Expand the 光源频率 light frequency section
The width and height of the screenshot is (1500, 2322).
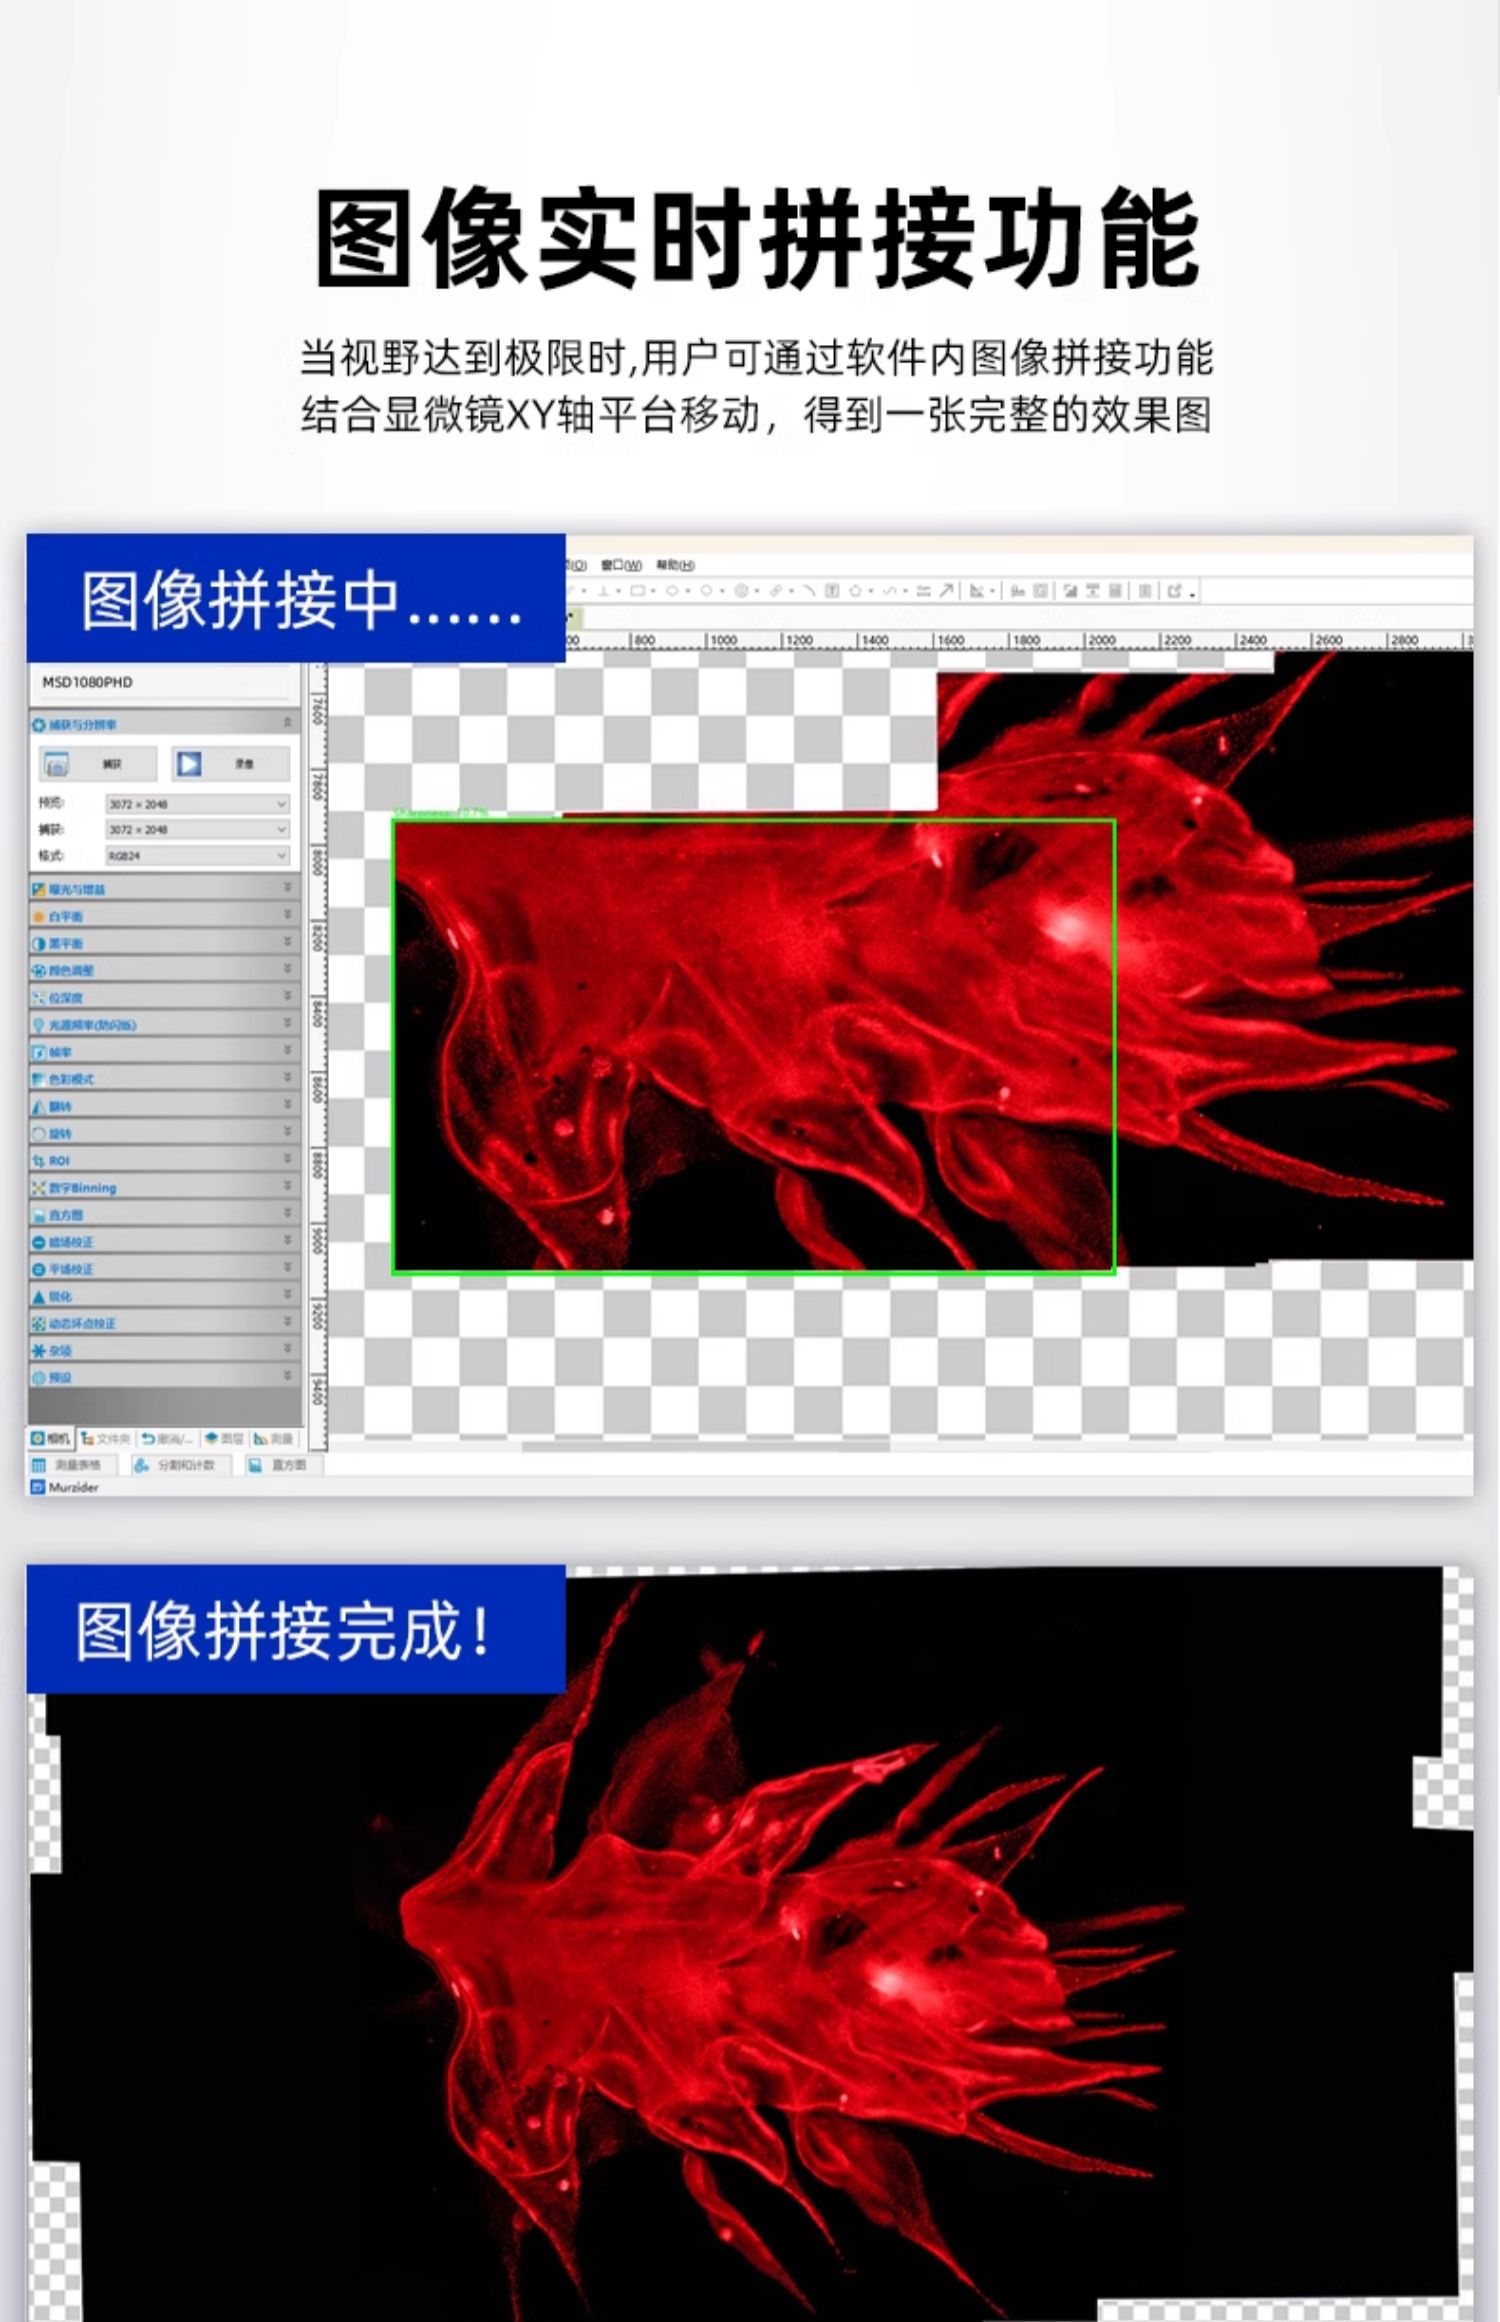point(164,1024)
